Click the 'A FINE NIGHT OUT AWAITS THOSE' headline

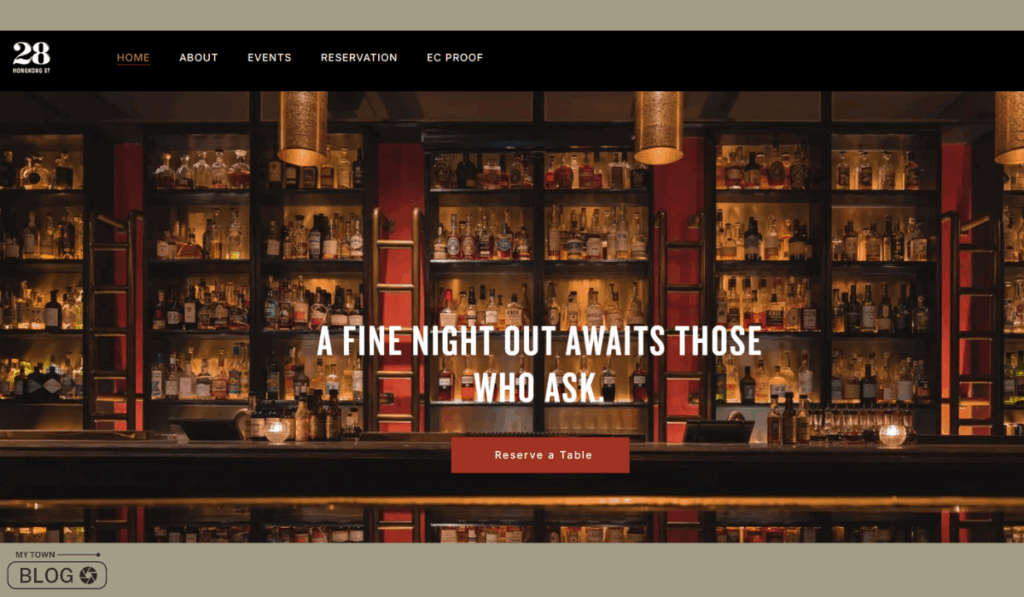(539, 342)
